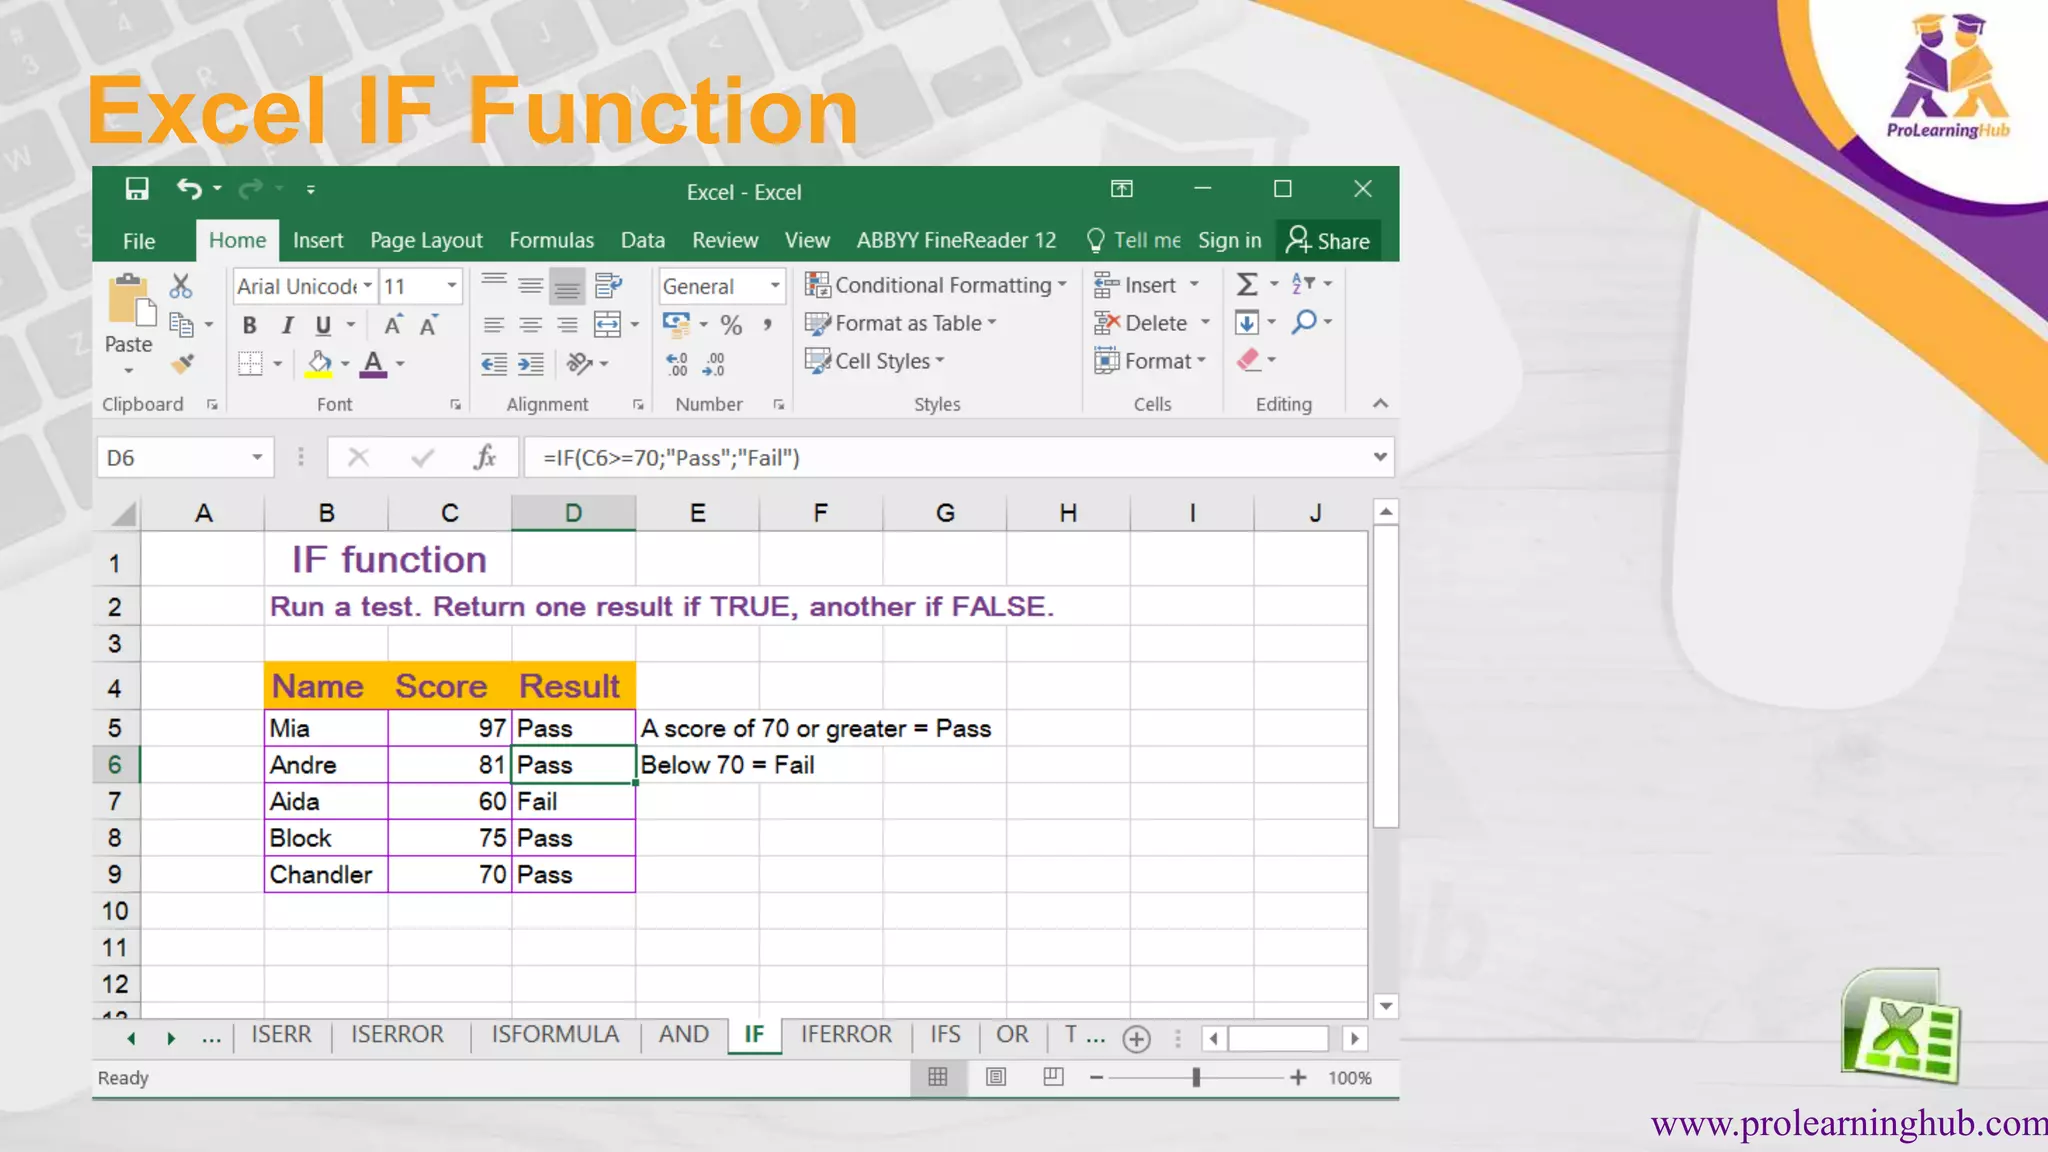Switch to Page Break Preview in status bar
This screenshot has height=1152, width=2048.
(1053, 1077)
